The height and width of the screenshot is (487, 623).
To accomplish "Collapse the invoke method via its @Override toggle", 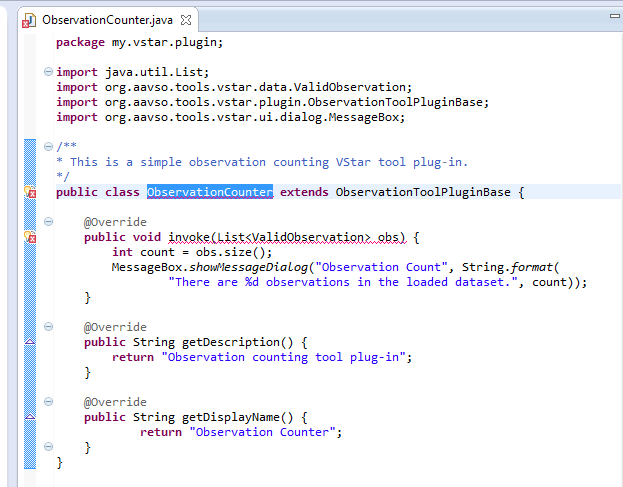I will 48,222.
